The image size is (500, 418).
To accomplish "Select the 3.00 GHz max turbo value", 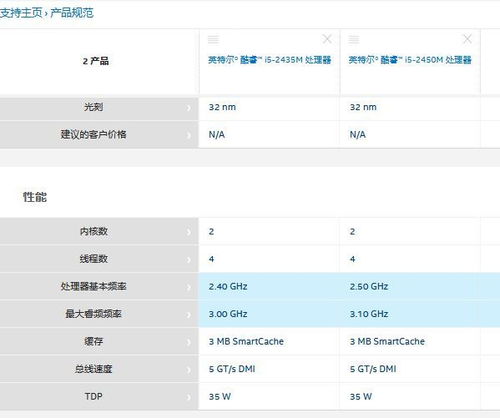I will [228, 314].
